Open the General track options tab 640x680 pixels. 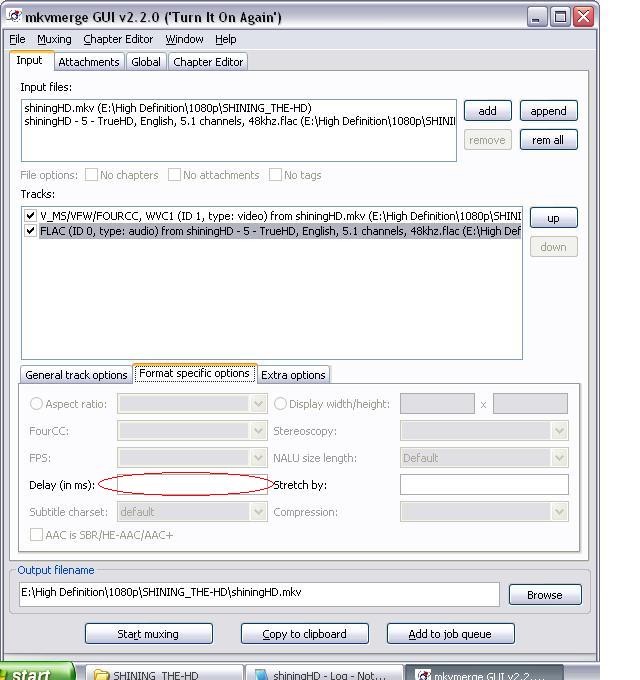[x=76, y=375]
